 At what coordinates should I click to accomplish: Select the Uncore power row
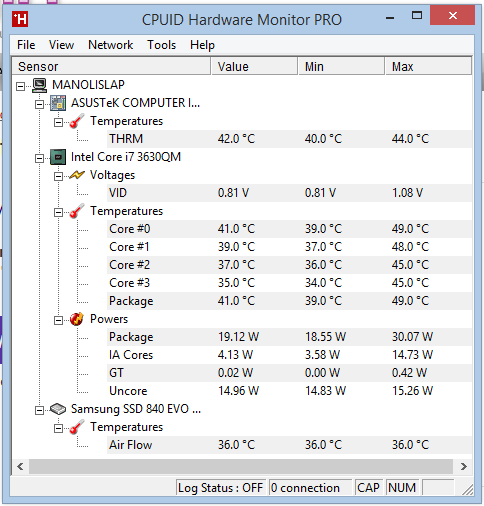pos(290,391)
